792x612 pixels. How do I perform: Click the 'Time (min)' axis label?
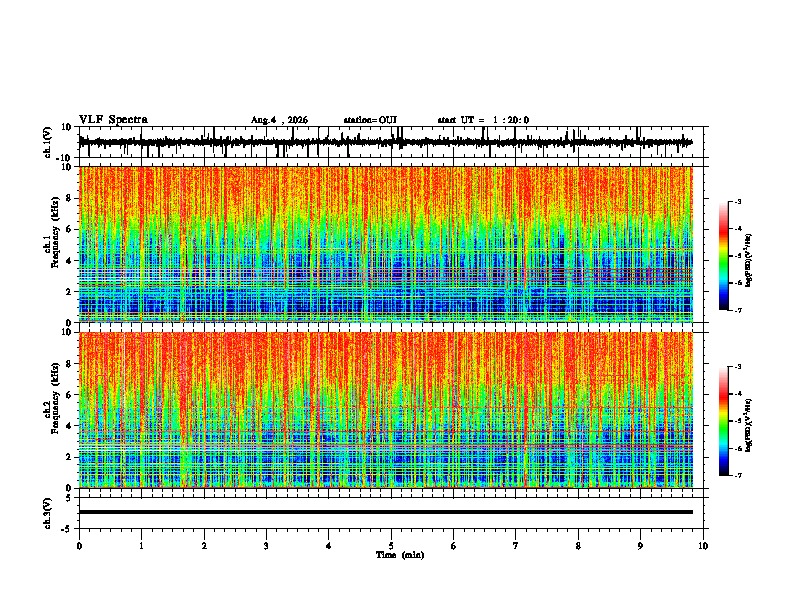400,555
